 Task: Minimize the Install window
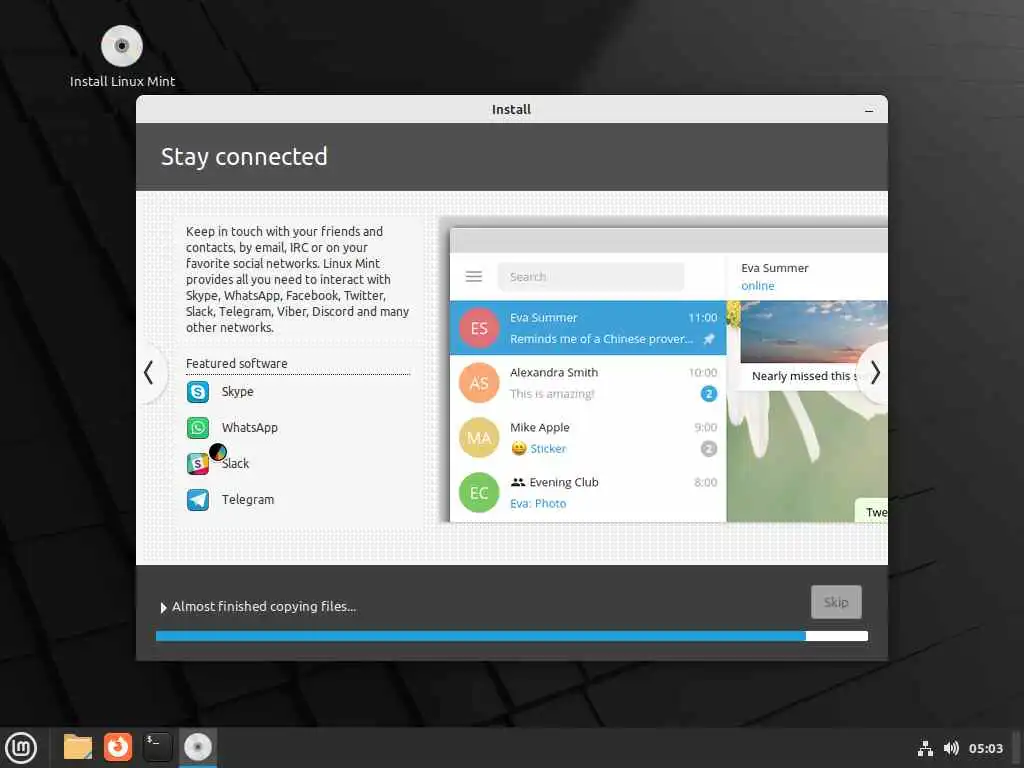[x=869, y=110]
